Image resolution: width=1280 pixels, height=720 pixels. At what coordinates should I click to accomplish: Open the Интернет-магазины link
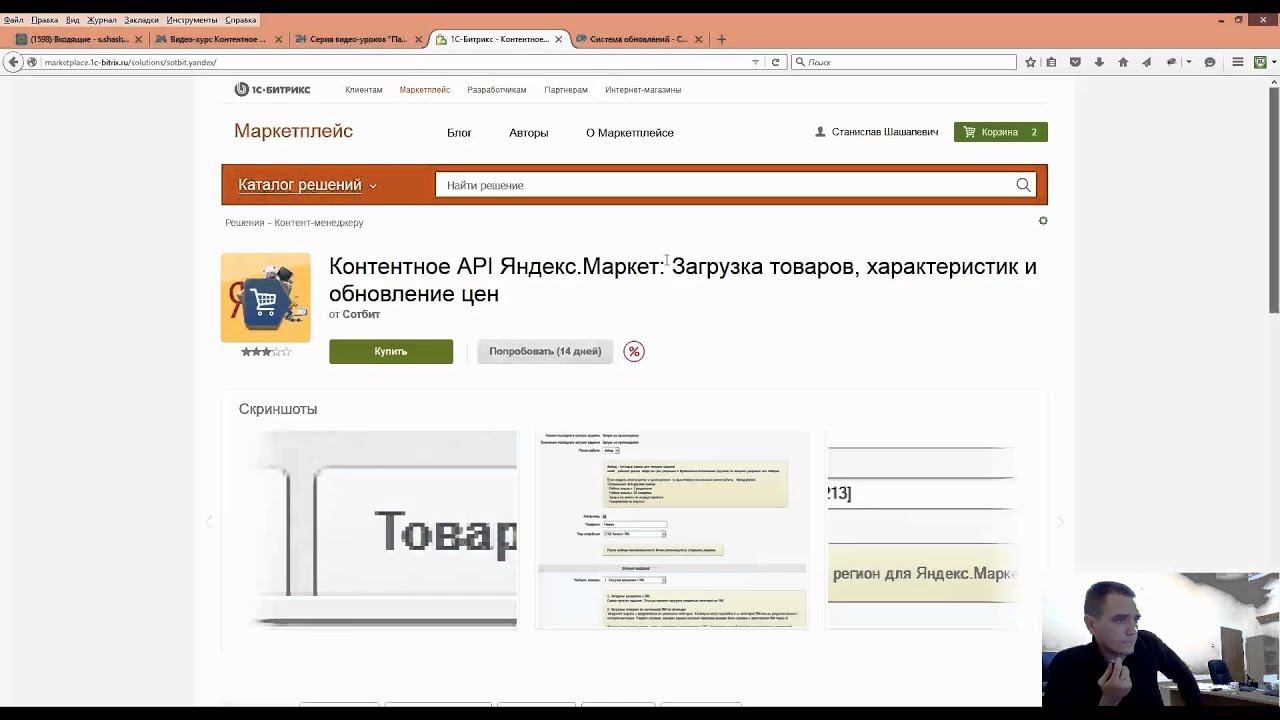coord(643,90)
